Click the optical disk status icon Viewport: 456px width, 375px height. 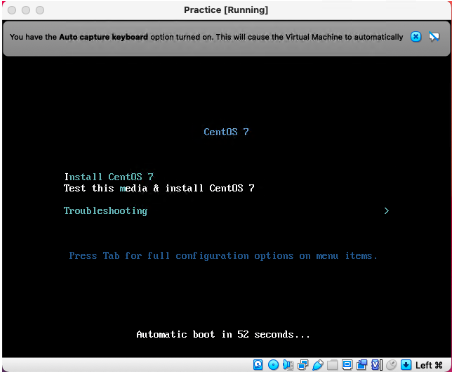tap(273, 365)
